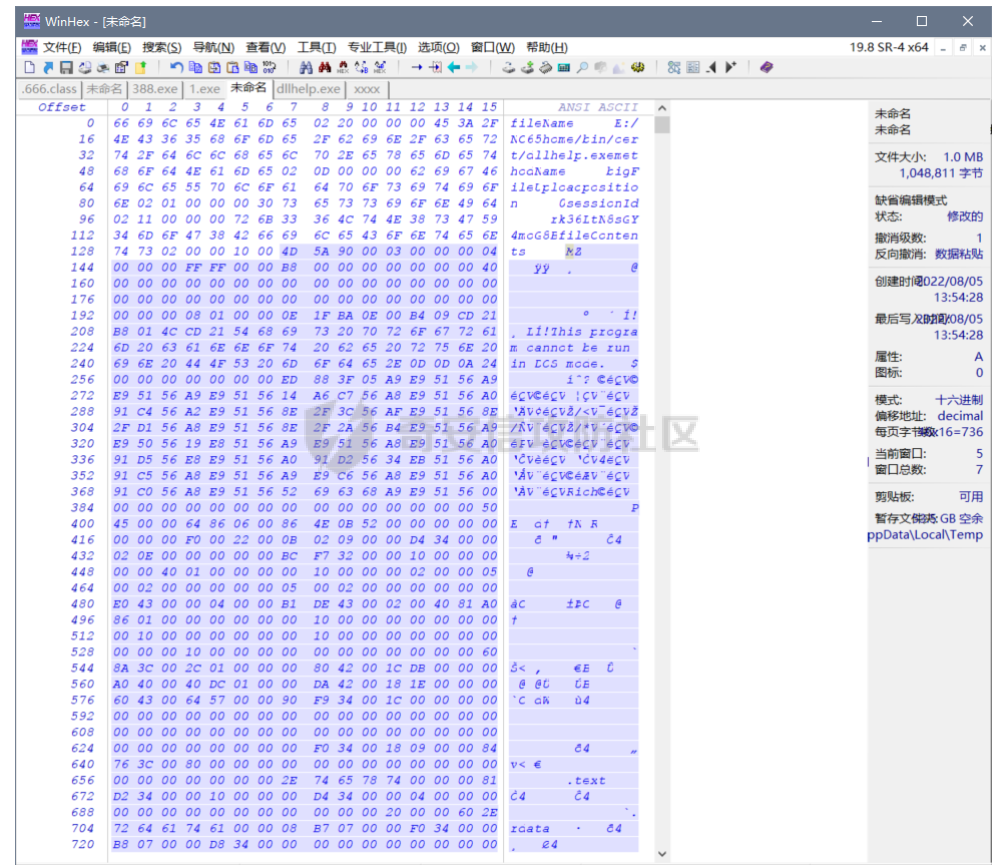
Task: Navigate back with the cyan left arrow
Action: pos(454,67)
